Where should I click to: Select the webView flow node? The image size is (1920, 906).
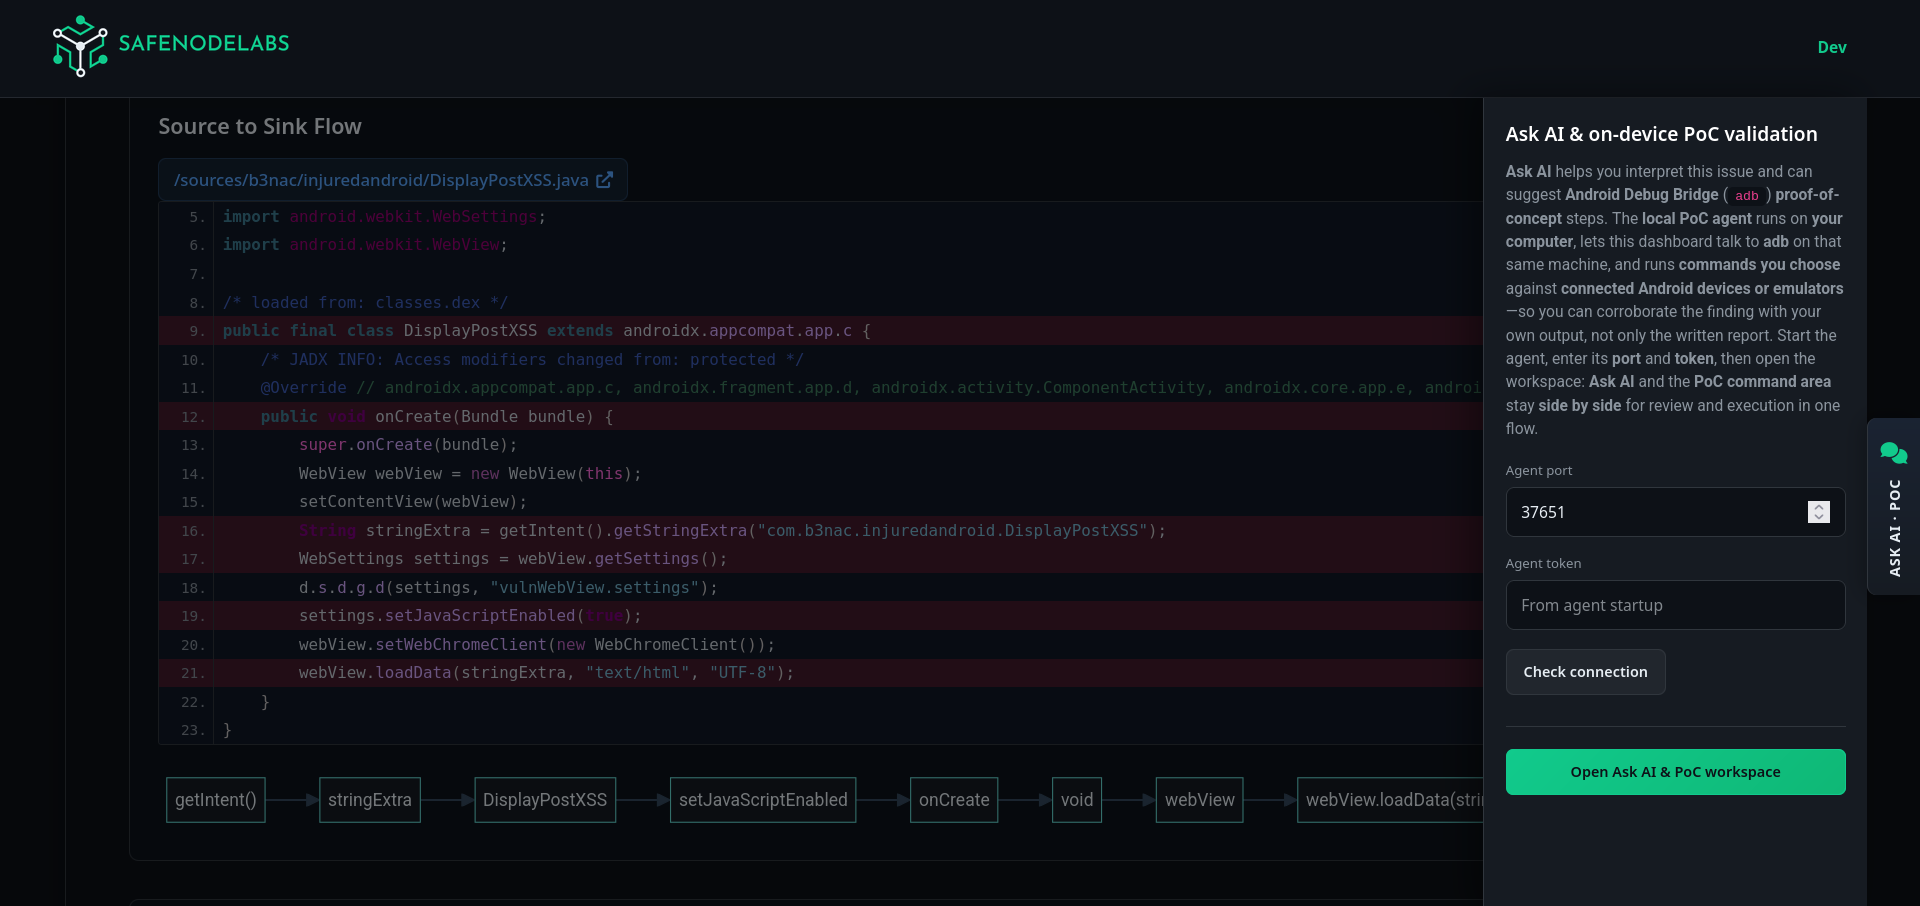tap(1200, 800)
